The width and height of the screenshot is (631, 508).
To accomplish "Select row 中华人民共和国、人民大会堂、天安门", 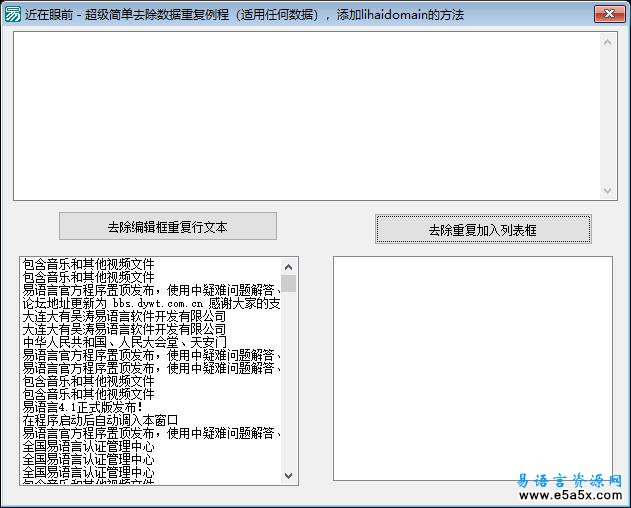I will 151,342.
